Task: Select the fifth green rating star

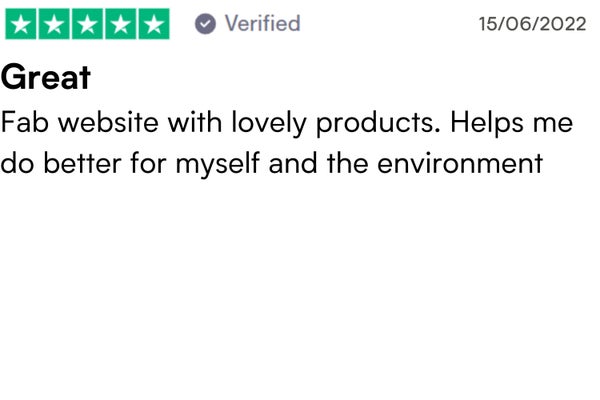Action: (x=154, y=24)
